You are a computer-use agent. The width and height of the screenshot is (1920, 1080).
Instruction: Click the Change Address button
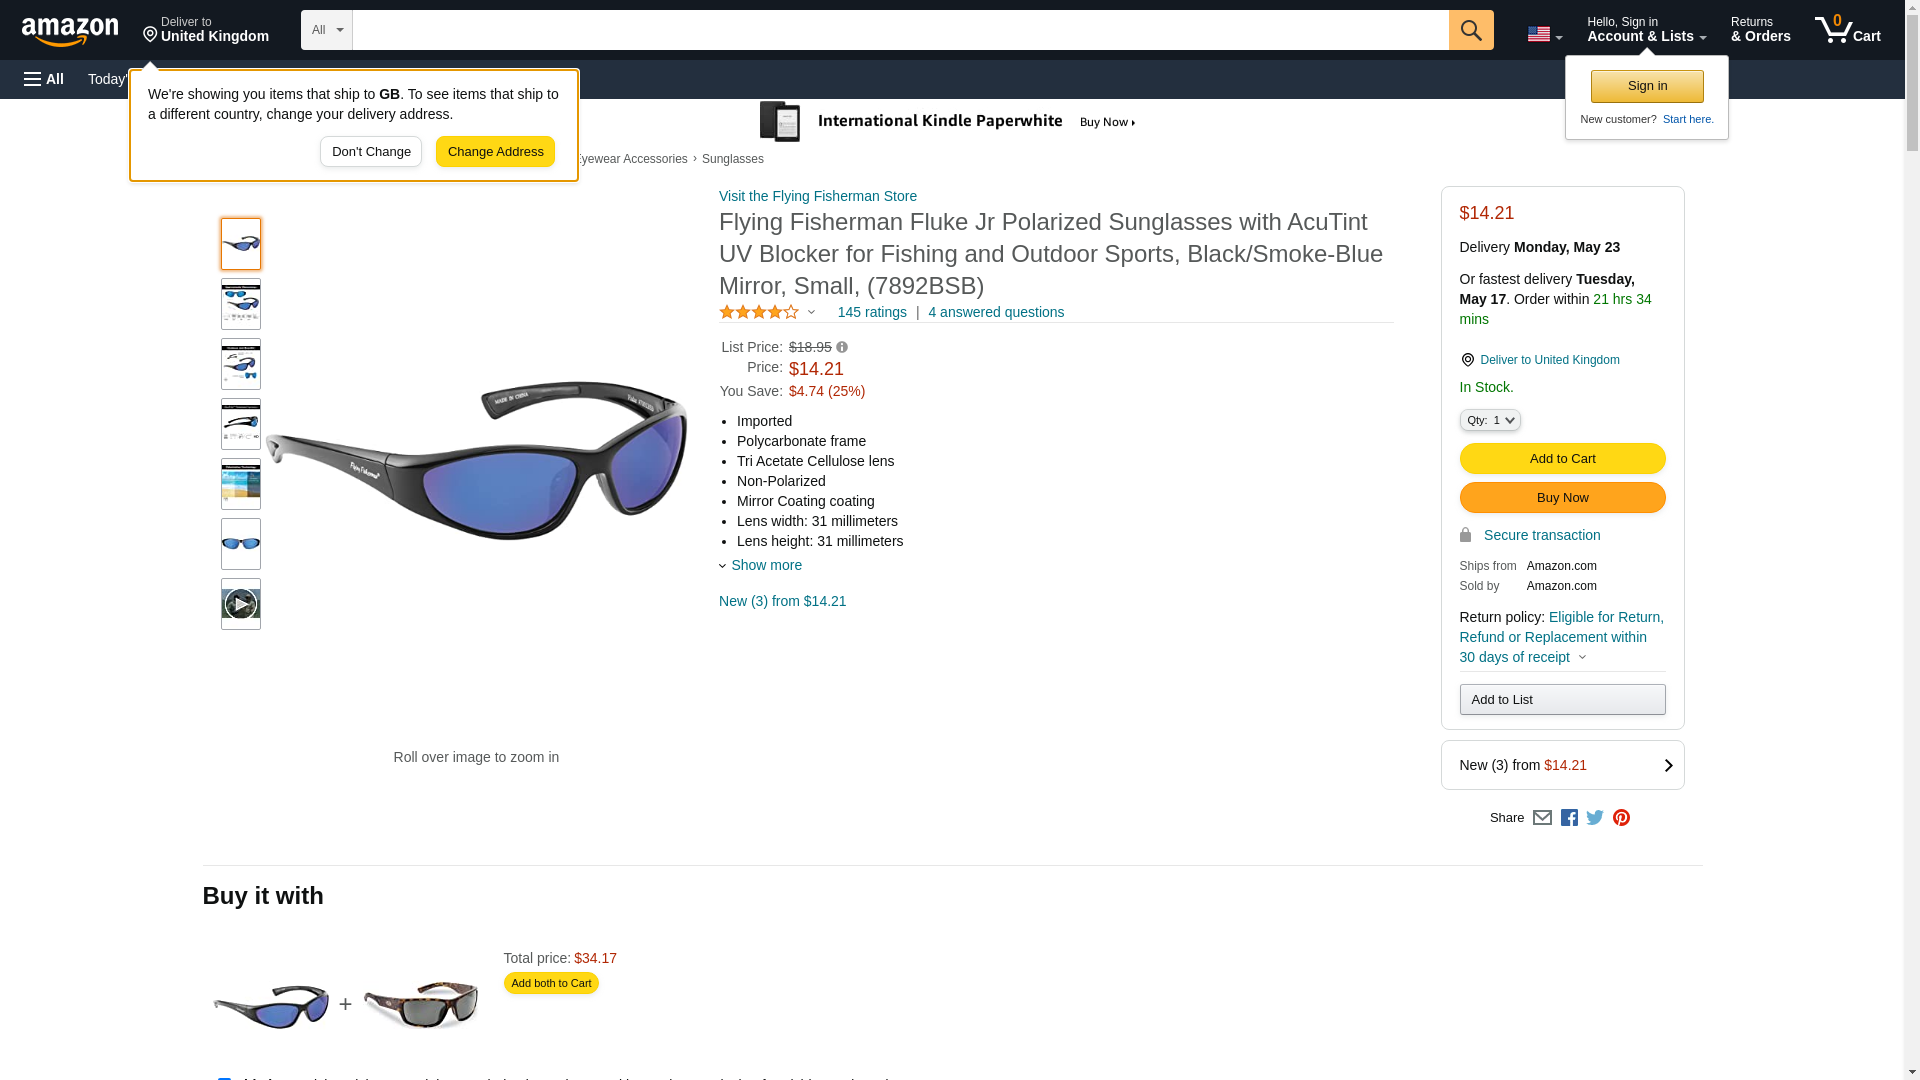(495, 152)
